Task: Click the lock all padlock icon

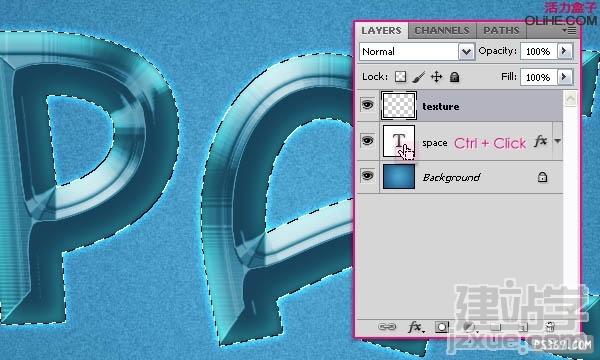Action: point(454,77)
